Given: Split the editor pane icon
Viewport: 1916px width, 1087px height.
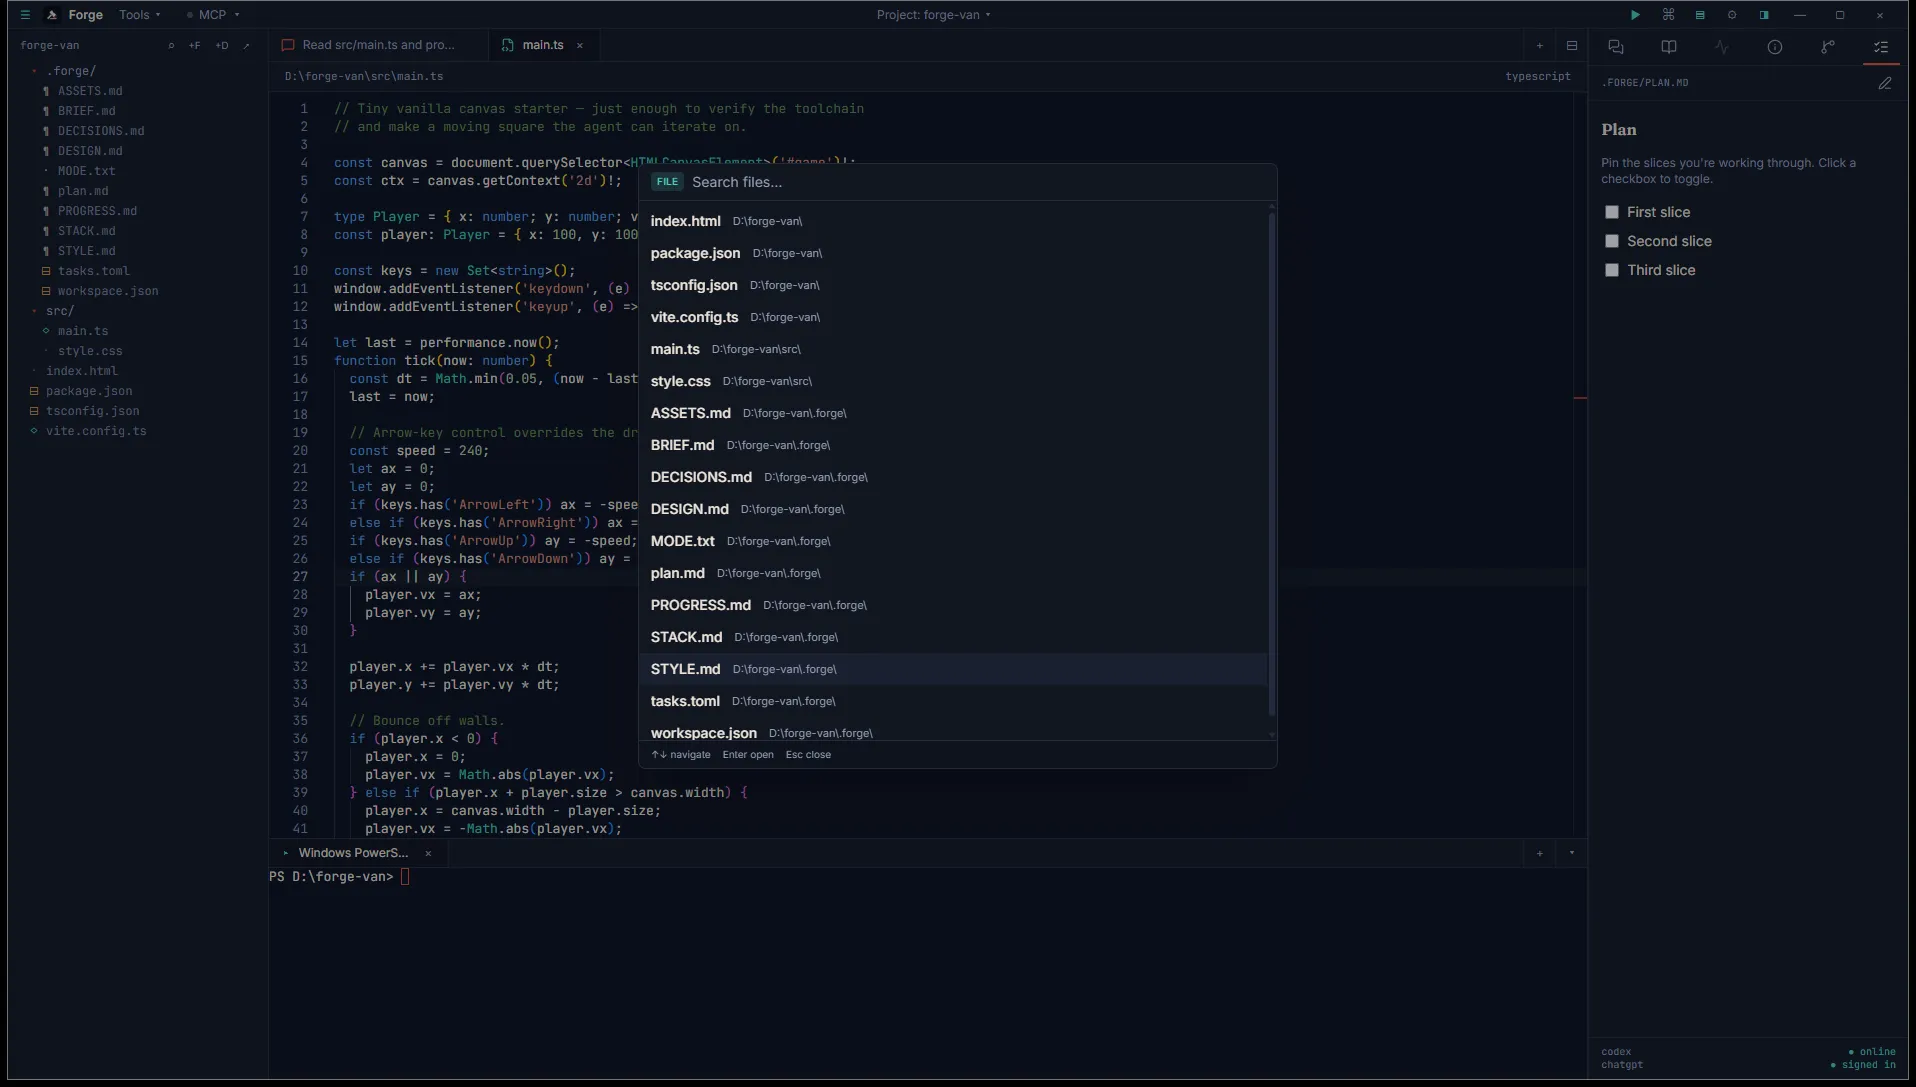Looking at the screenshot, I should (x=1572, y=45).
